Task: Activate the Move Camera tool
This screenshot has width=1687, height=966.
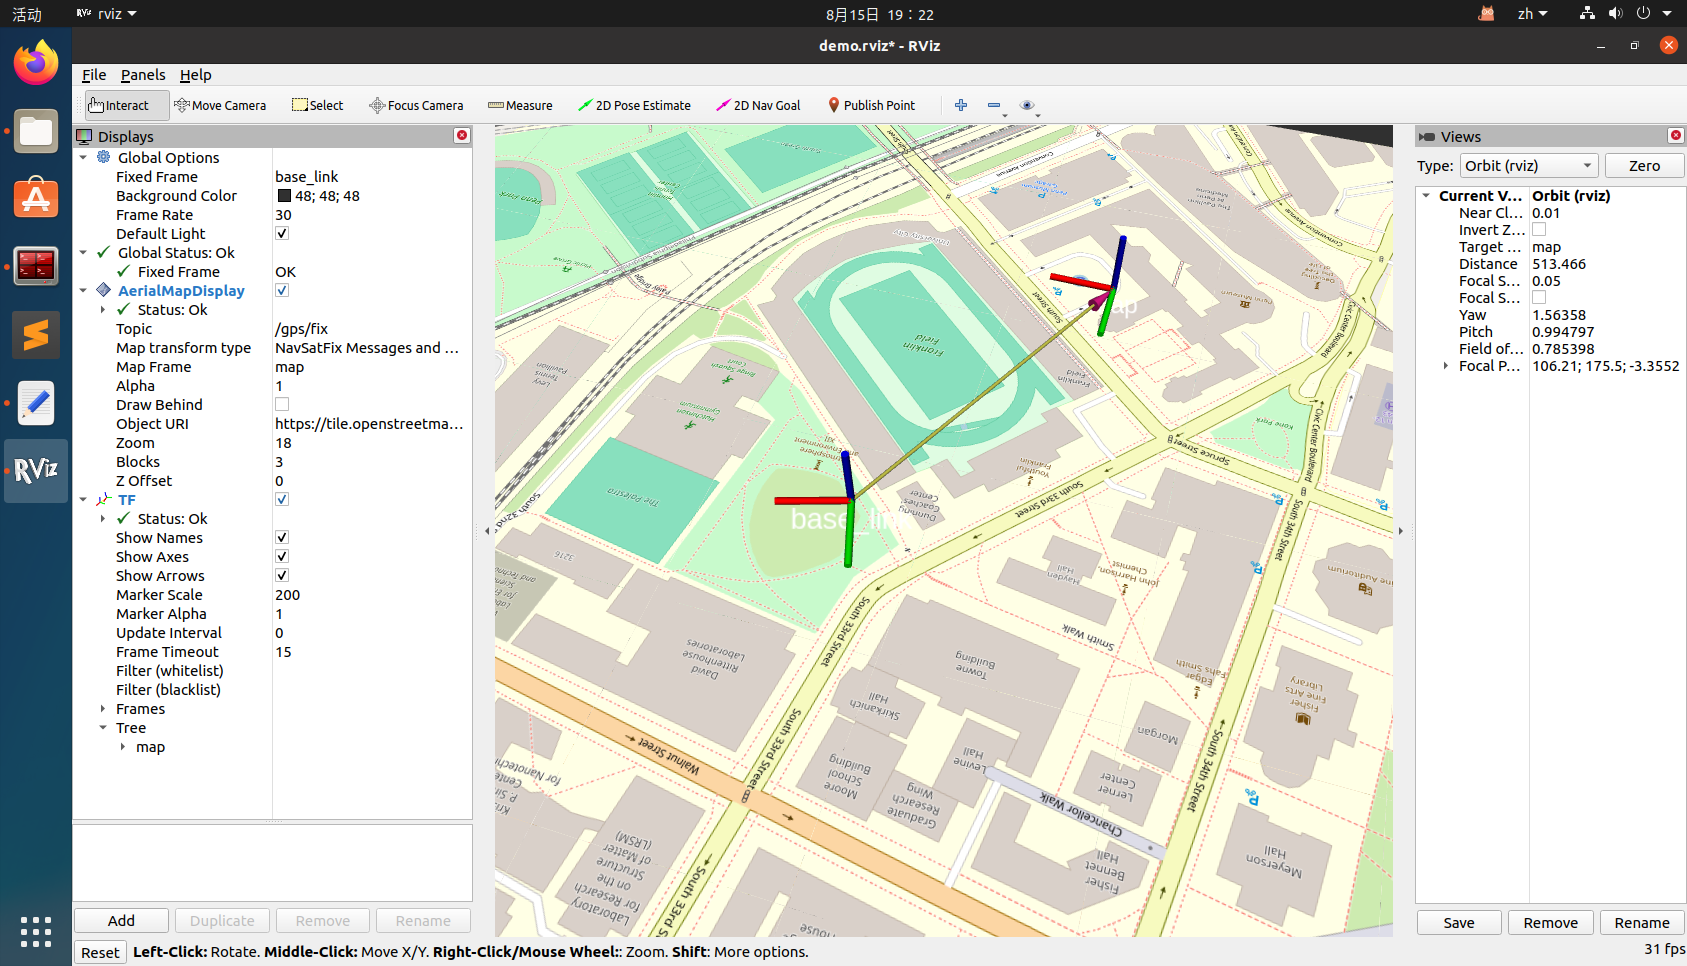Action: tap(220, 105)
